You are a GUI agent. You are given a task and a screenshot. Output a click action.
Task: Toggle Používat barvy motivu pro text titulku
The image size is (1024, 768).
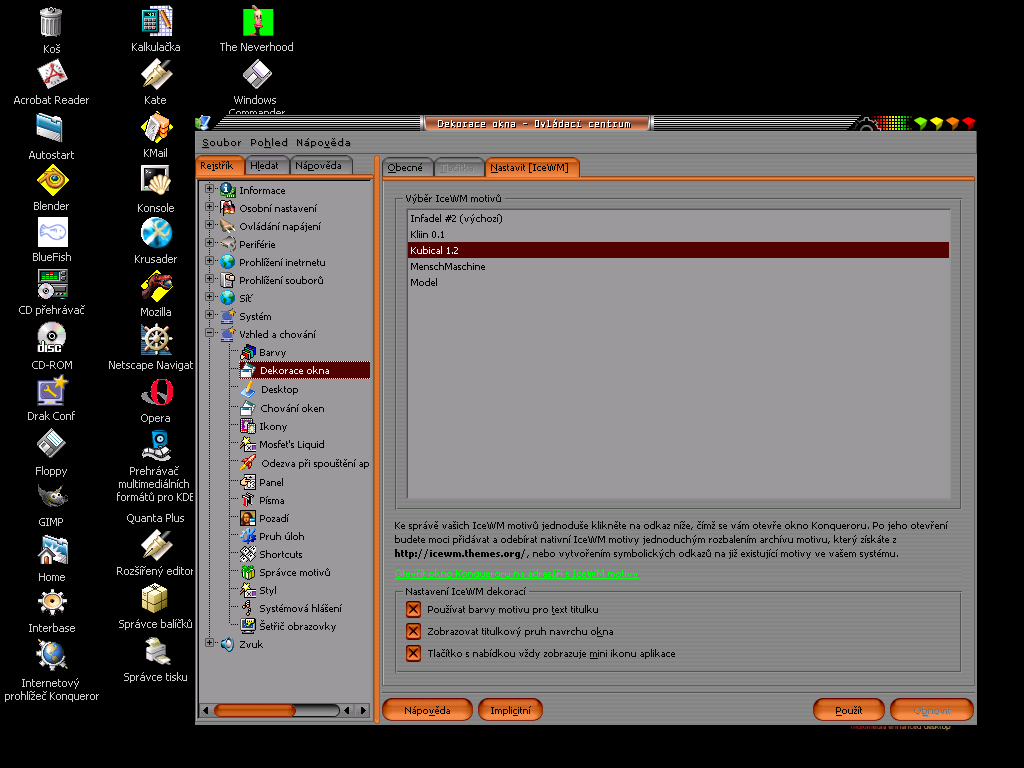tap(413, 609)
